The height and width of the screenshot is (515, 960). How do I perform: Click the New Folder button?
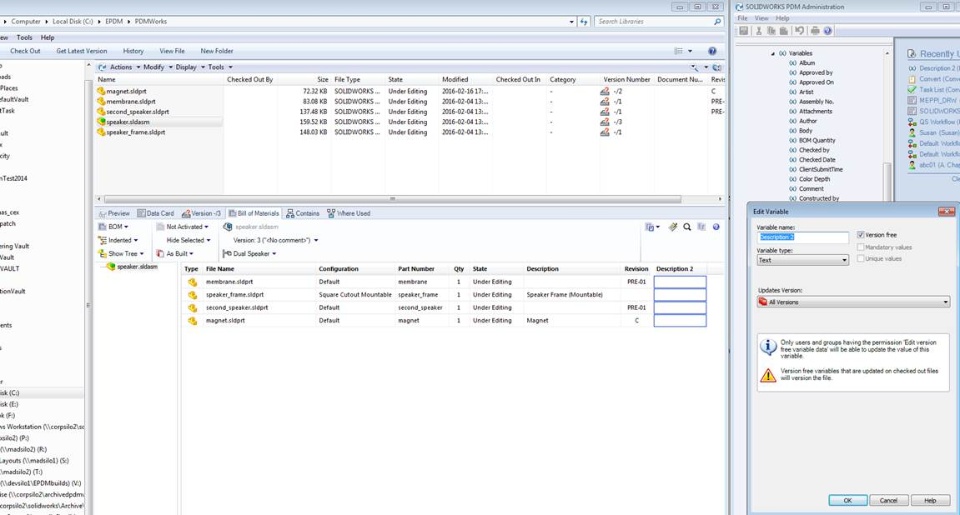[x=217, y=51]
